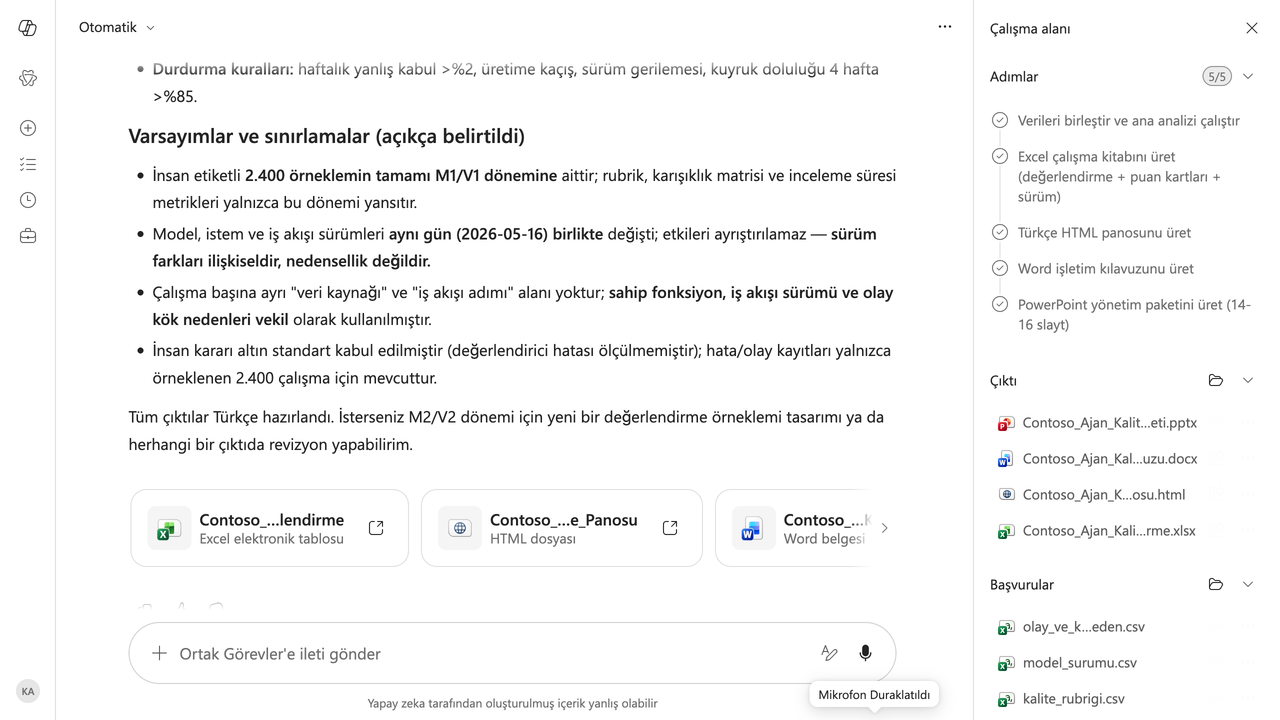Click the 5/5 steps progress badge
Image resolution: width=1280 pixels, height=720 pixels.
click(1216, 76)
